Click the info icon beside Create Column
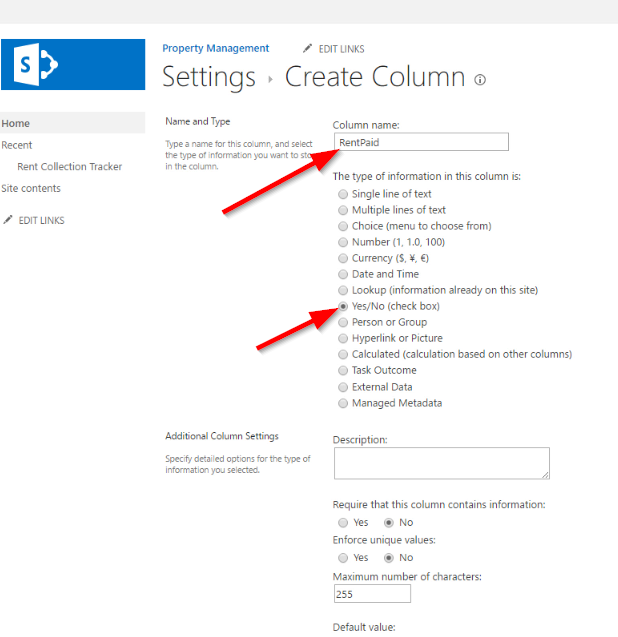Screen dimensions: 618x637 (480, 80)
